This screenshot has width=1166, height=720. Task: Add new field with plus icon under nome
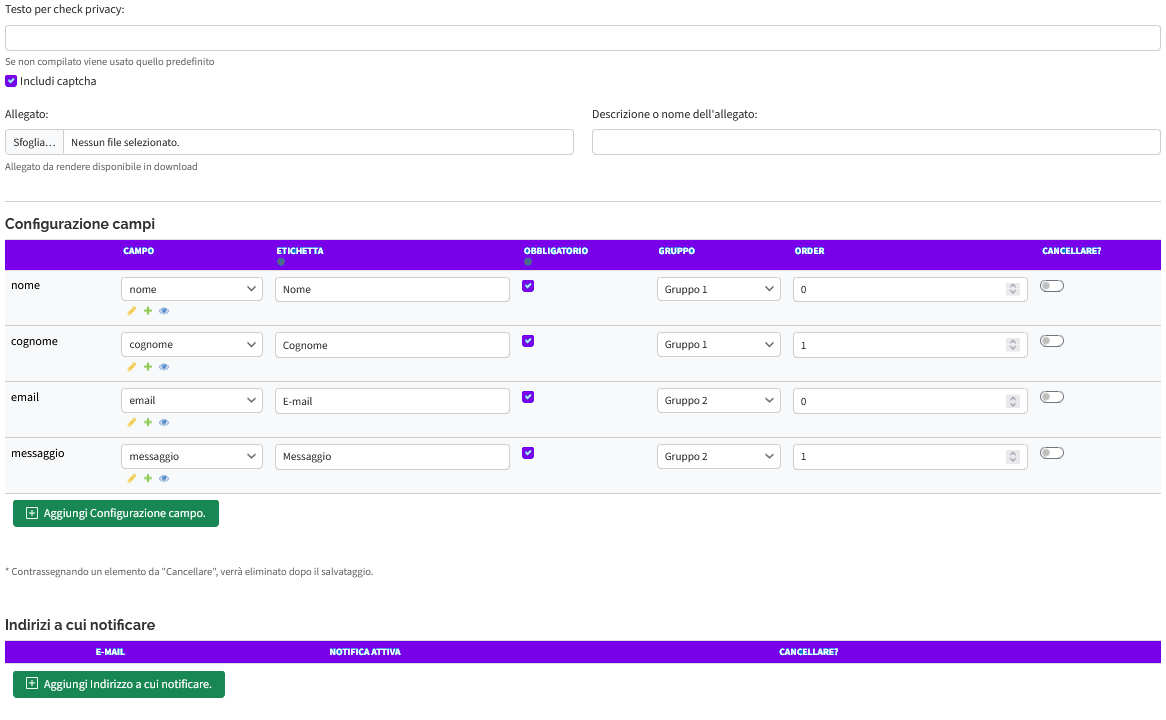pyautogui.click(x=148, y=311)
